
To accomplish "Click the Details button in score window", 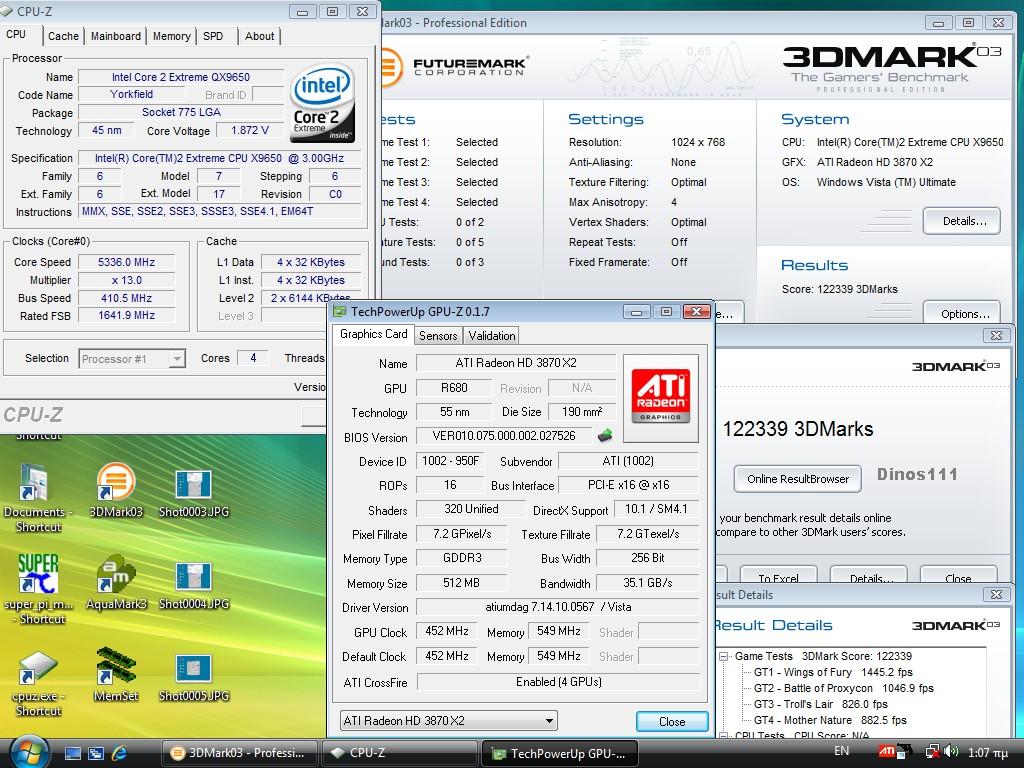I will coord(869,575).
